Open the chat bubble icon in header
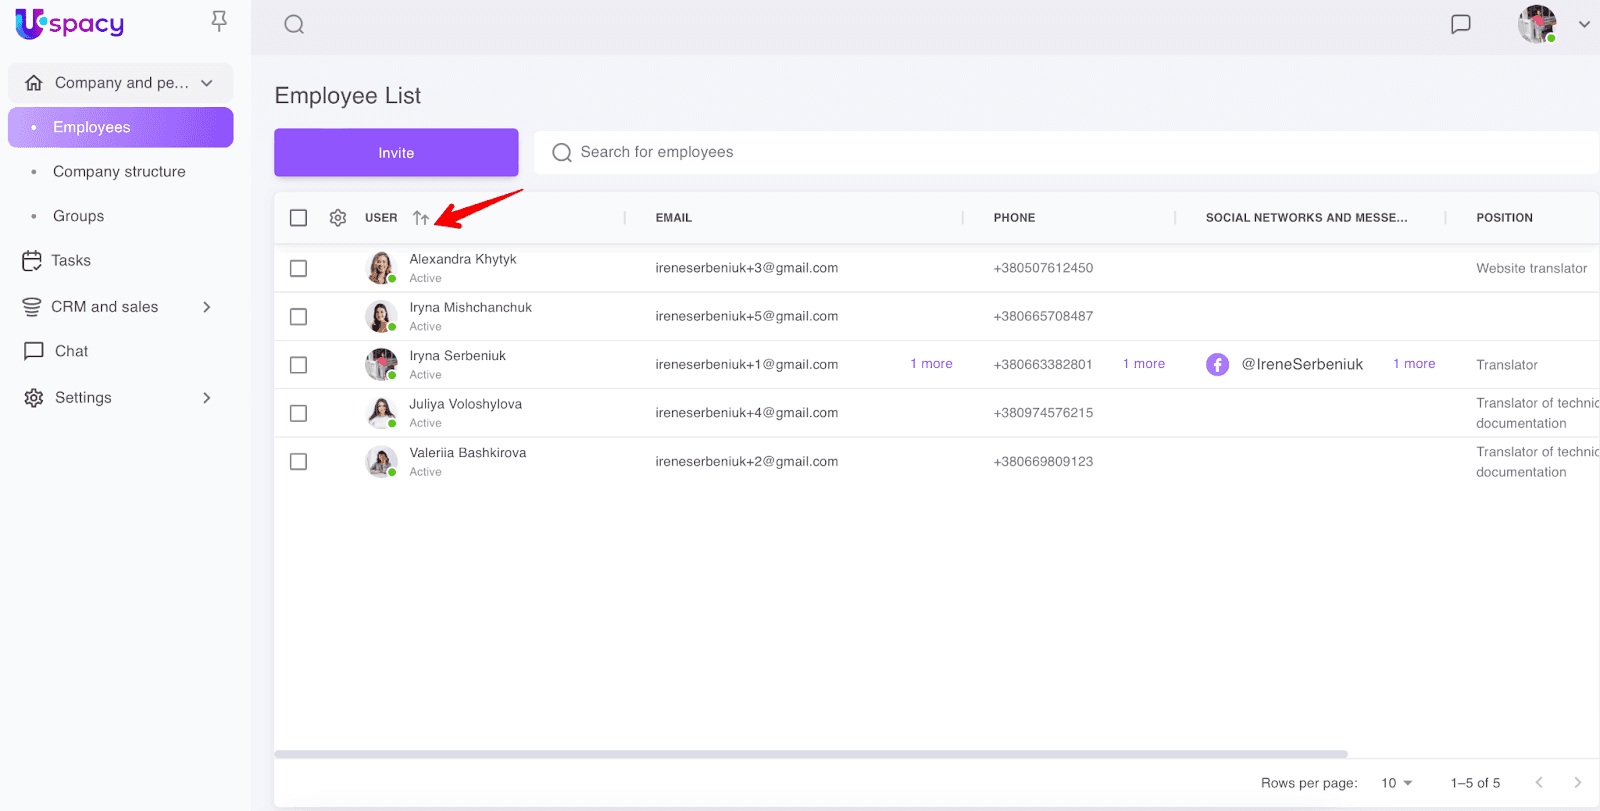Screen dimensions: 1600x811 click(1460, 24)
